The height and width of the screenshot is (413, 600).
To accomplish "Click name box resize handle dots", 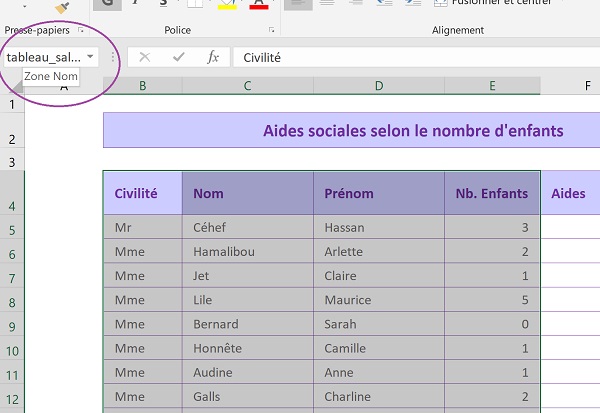I will tap(112, 57).
